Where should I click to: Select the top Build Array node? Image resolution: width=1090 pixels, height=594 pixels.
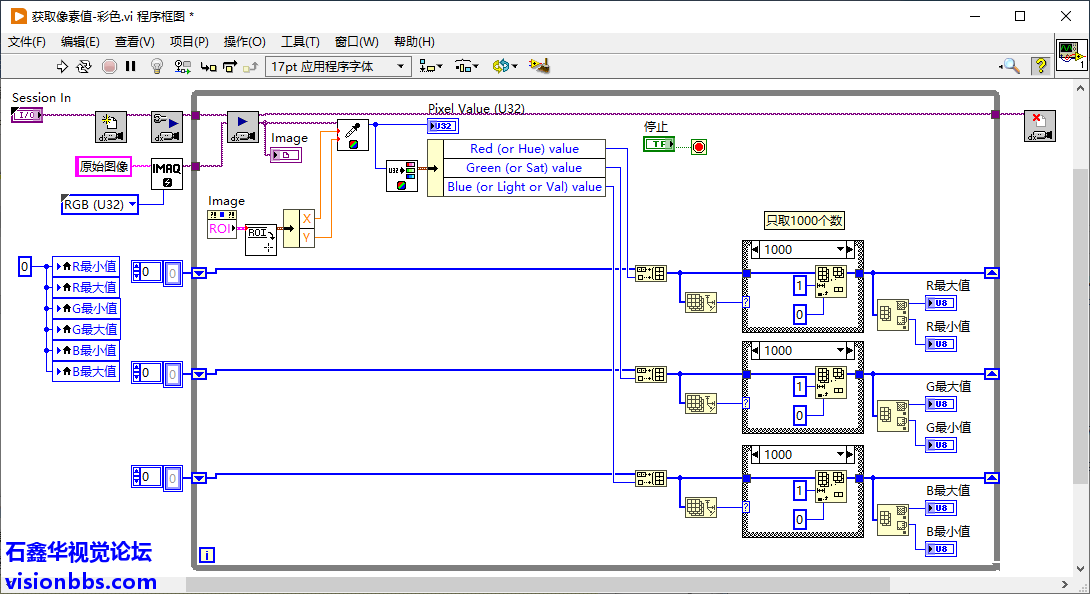(651, 273)
